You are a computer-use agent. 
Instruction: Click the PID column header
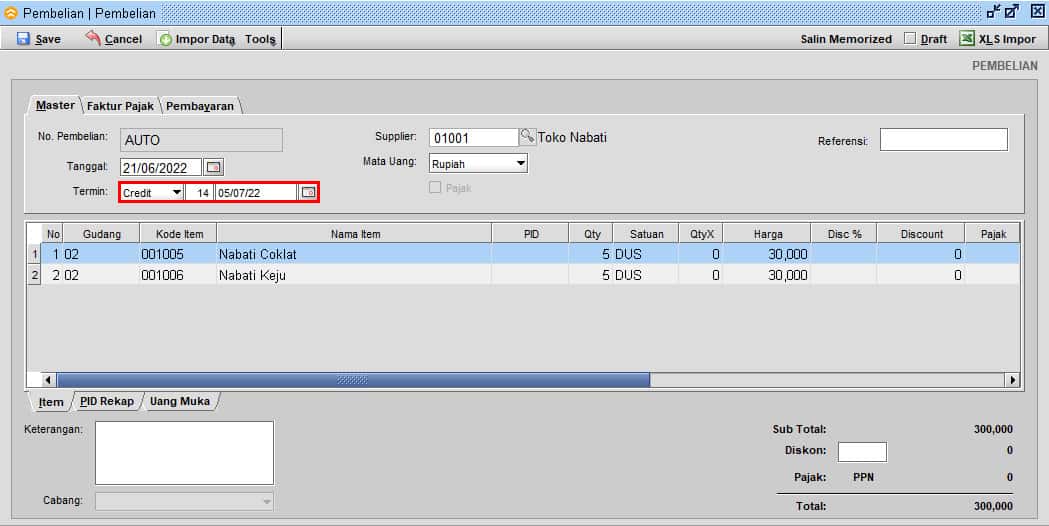tap(531, 234)
